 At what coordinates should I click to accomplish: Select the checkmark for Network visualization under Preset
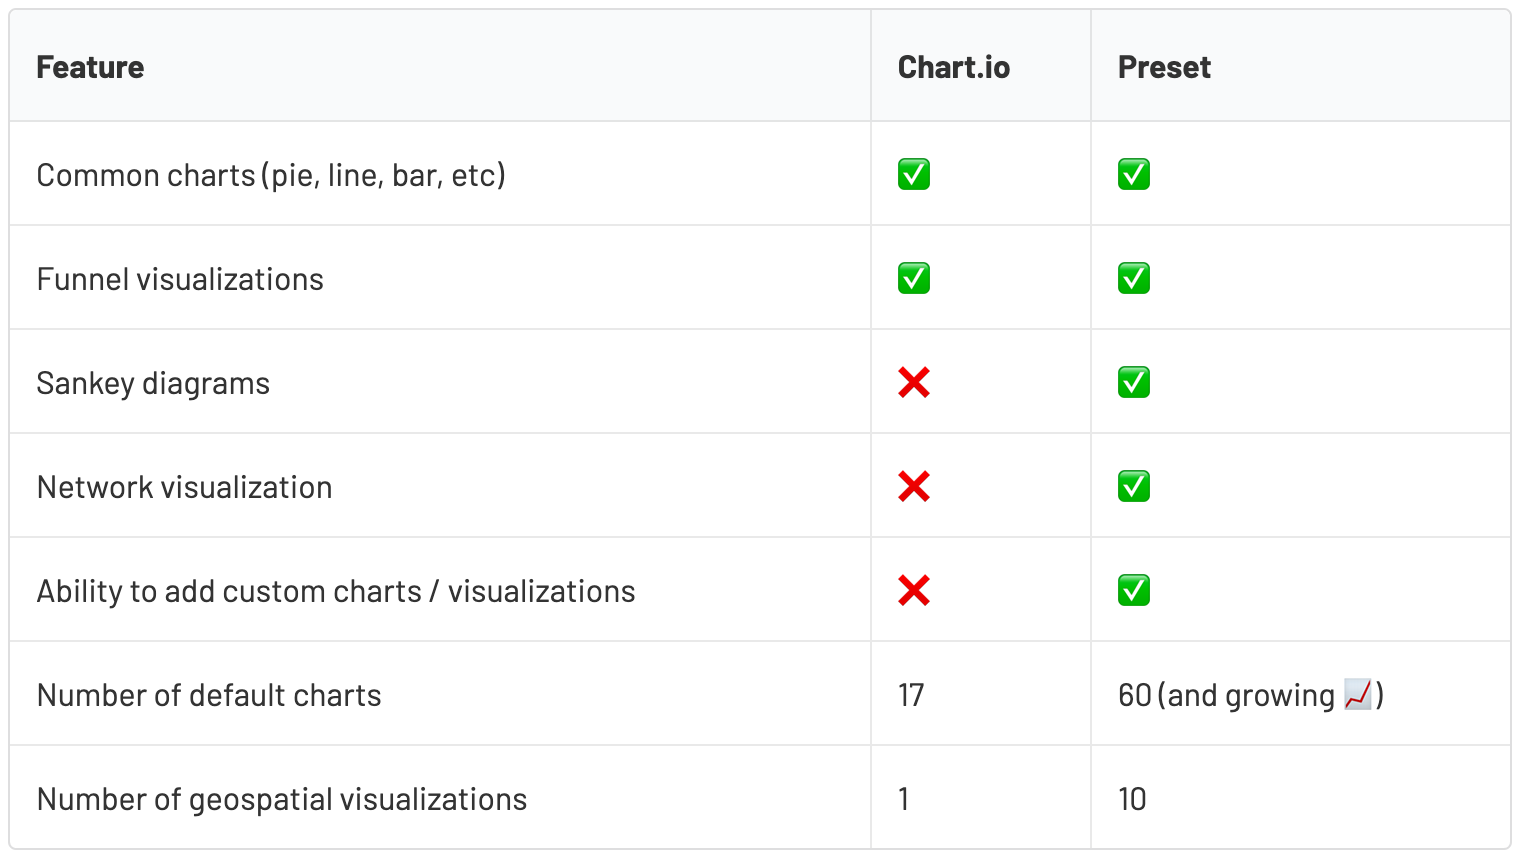click(x=1133, y=486)
